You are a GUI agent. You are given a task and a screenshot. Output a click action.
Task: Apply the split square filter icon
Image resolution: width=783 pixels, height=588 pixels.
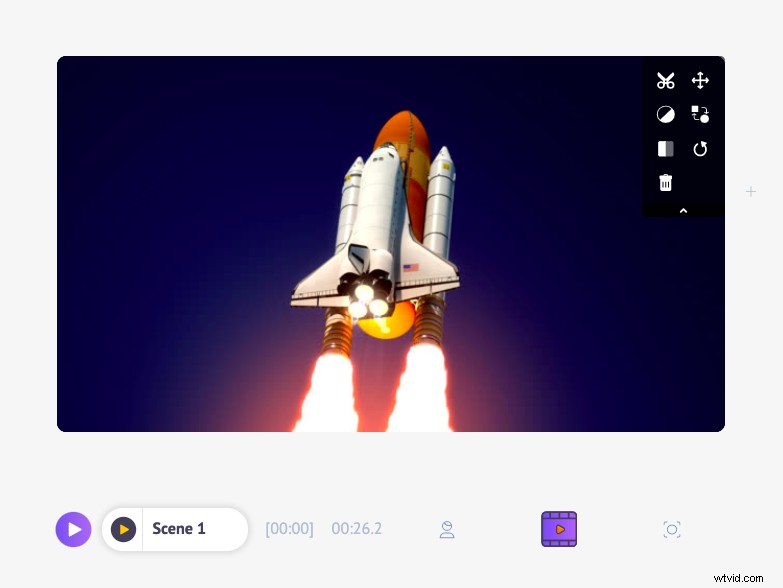[x=665, y=149]
